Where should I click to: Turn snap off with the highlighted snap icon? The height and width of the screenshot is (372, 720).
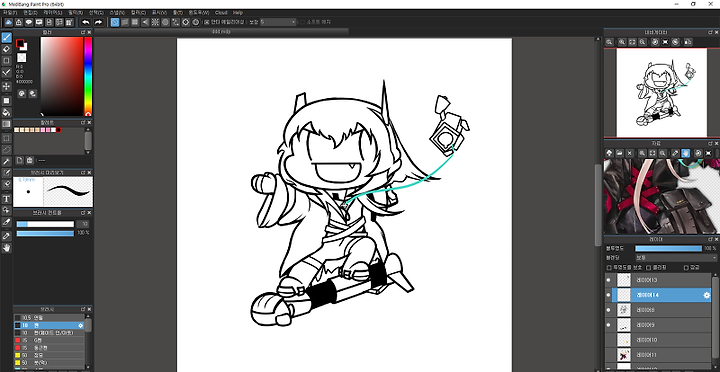(115, 22)
